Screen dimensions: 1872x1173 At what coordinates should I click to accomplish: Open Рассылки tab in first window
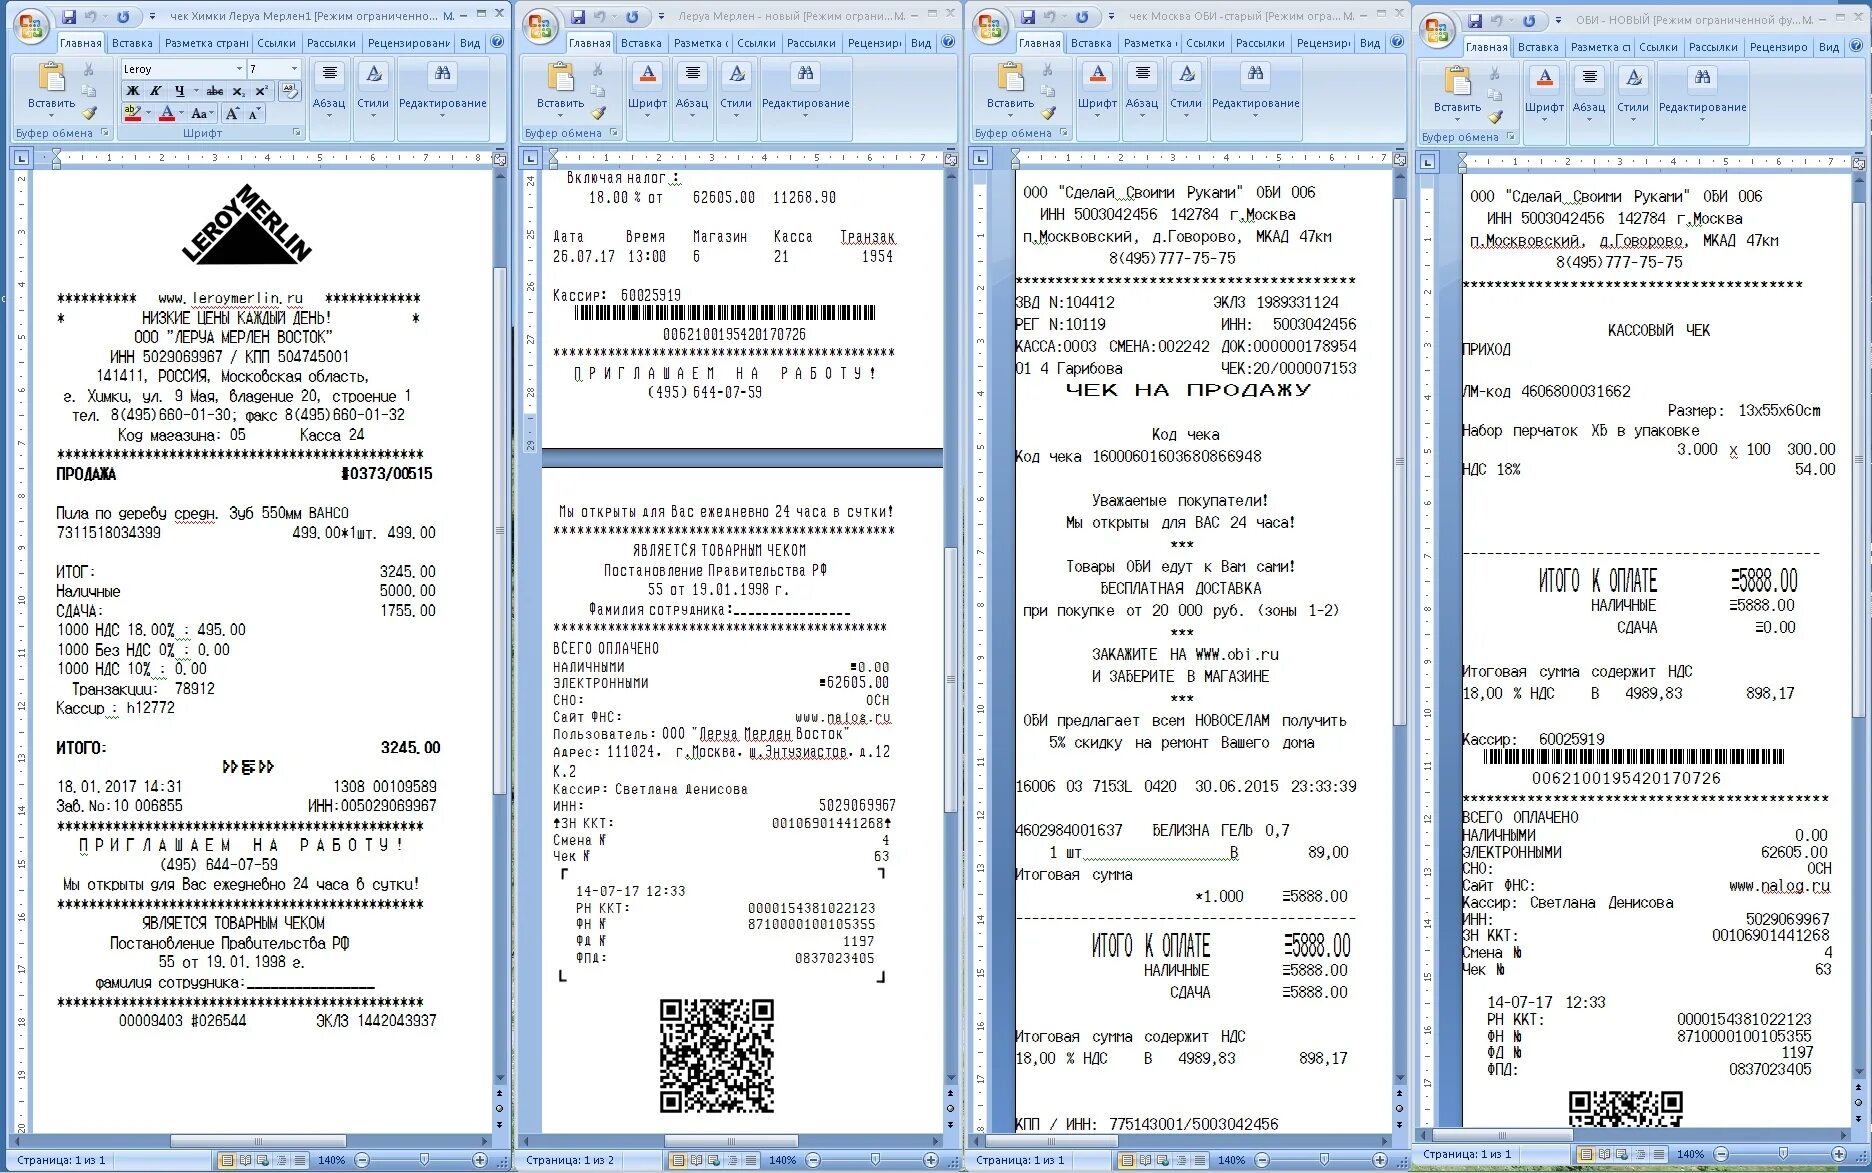331,43
